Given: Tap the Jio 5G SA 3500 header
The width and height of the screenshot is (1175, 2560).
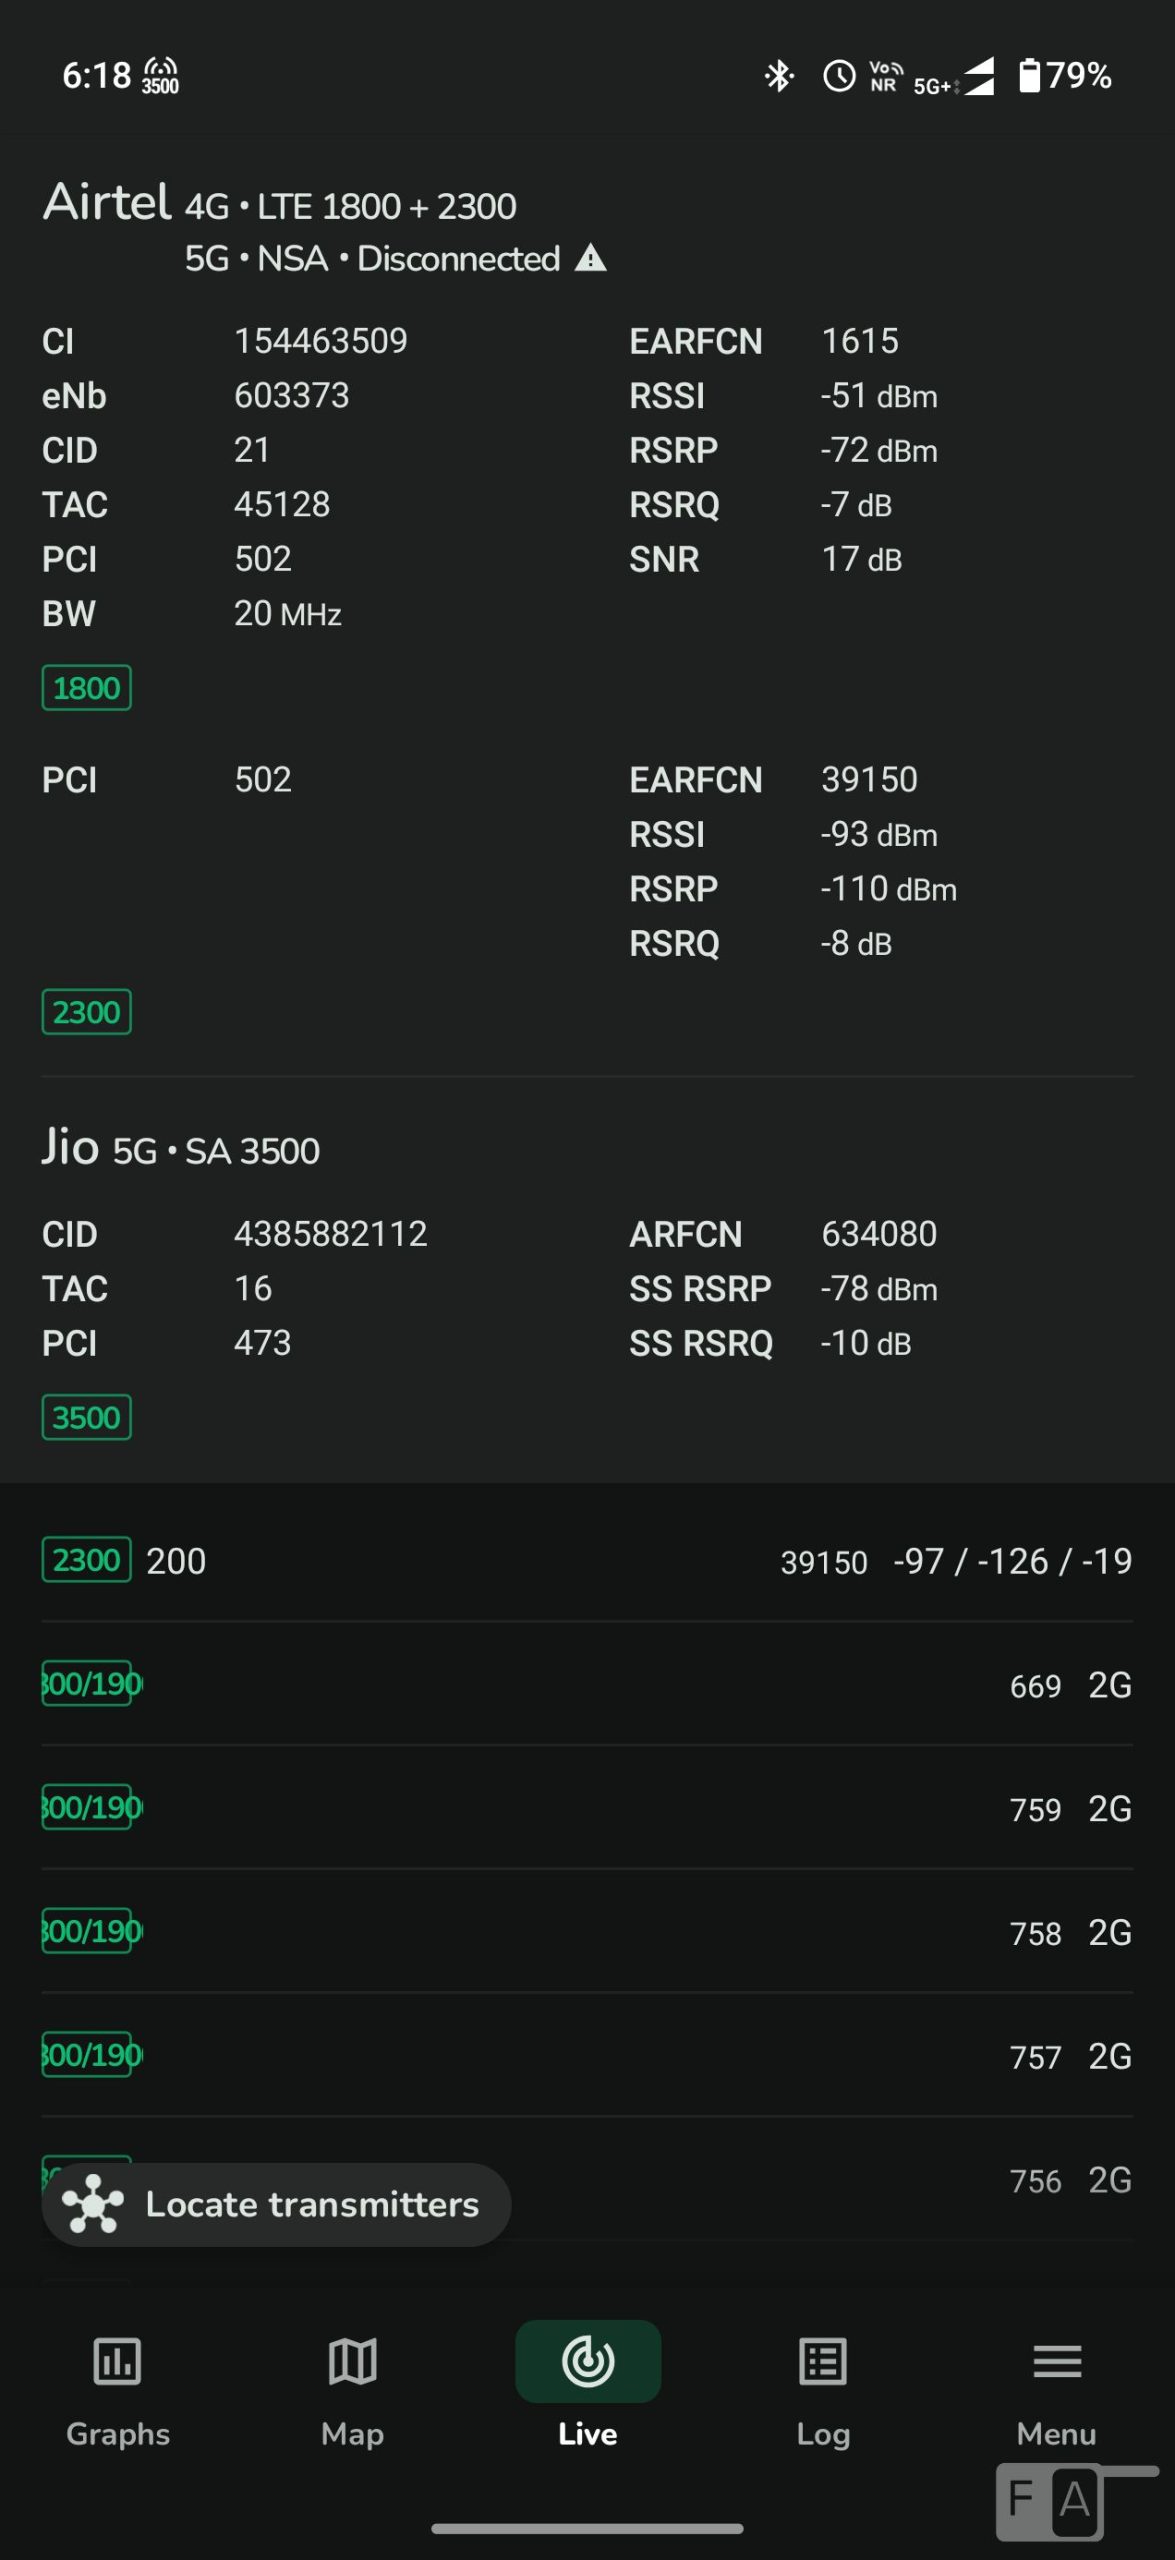Looking at the screenshot, I should pyautogui.click(x=181, y=1149).
